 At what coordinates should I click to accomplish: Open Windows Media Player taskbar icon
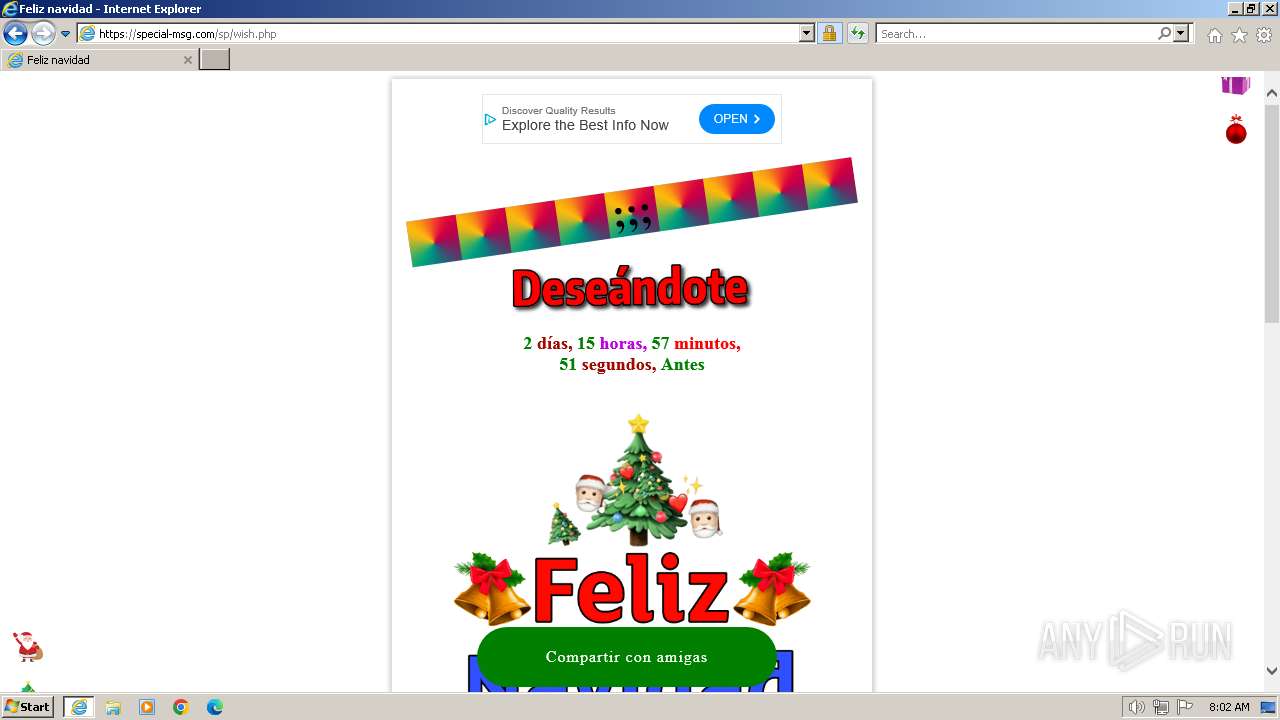147,707
